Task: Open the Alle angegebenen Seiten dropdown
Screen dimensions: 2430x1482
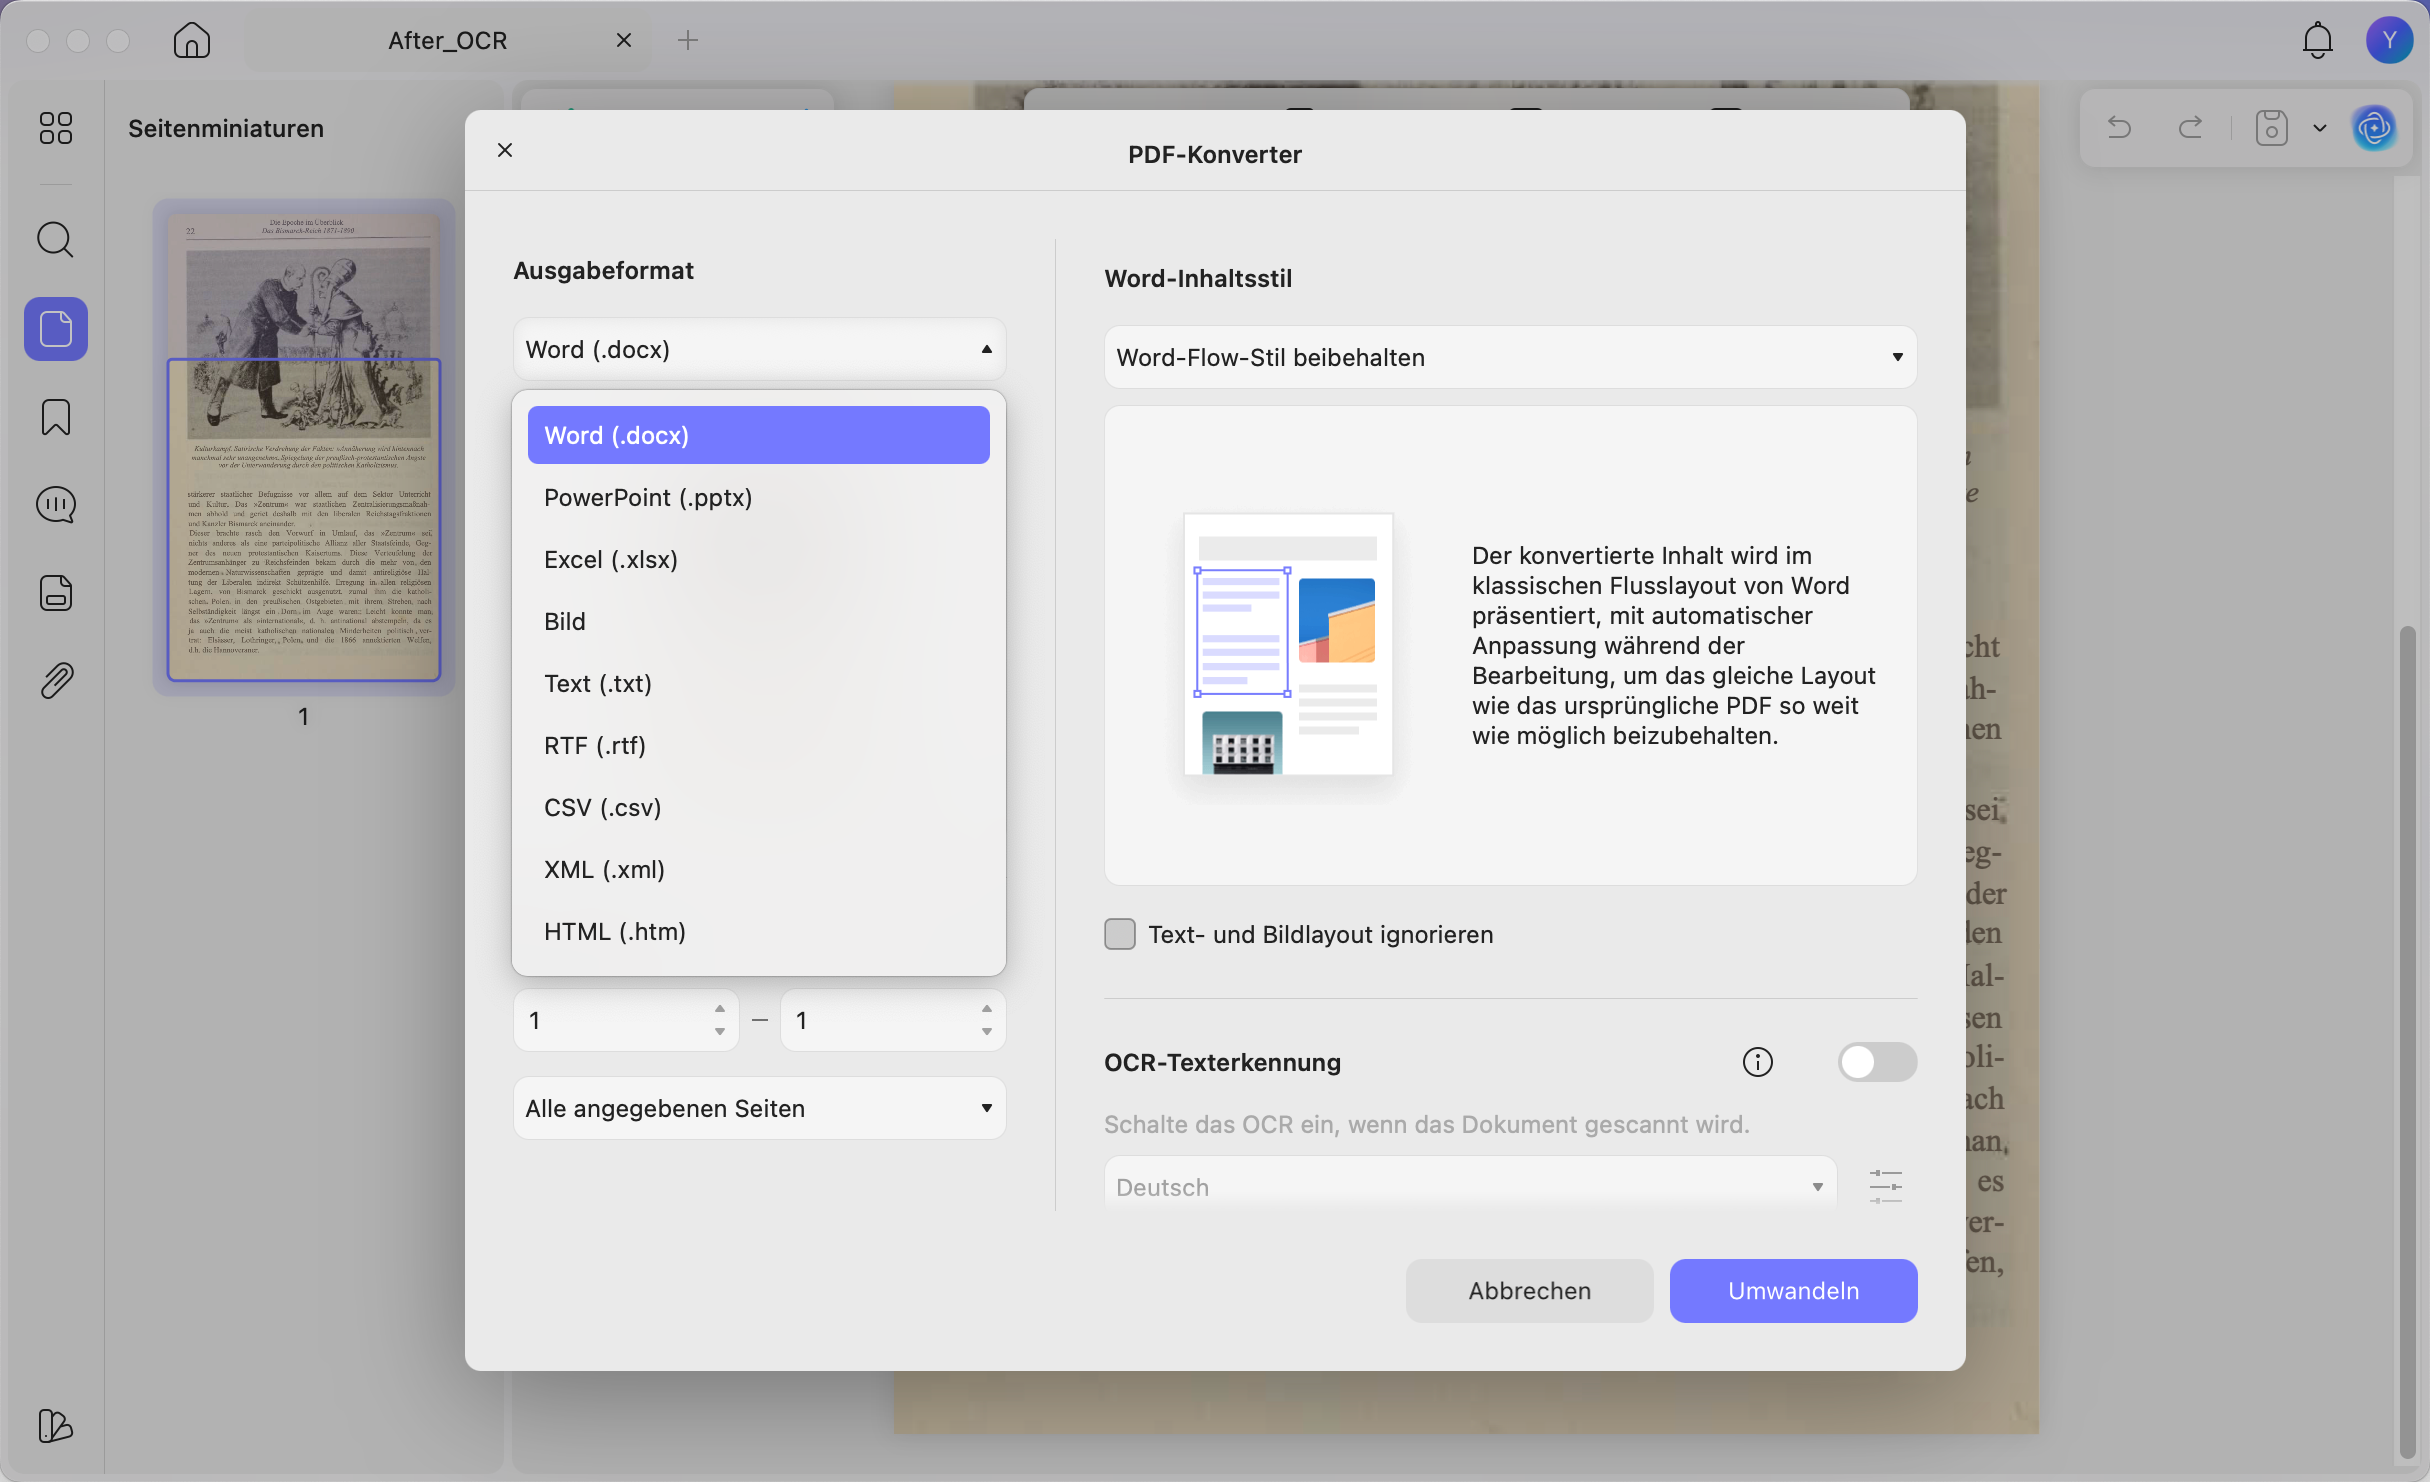Action: [759, 1108]
